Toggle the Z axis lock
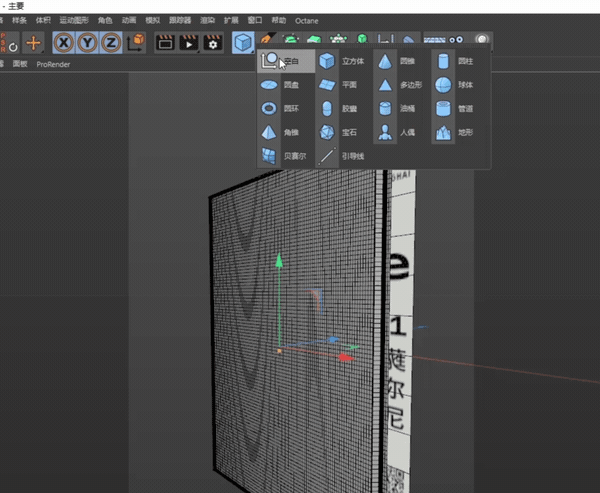 111,42
